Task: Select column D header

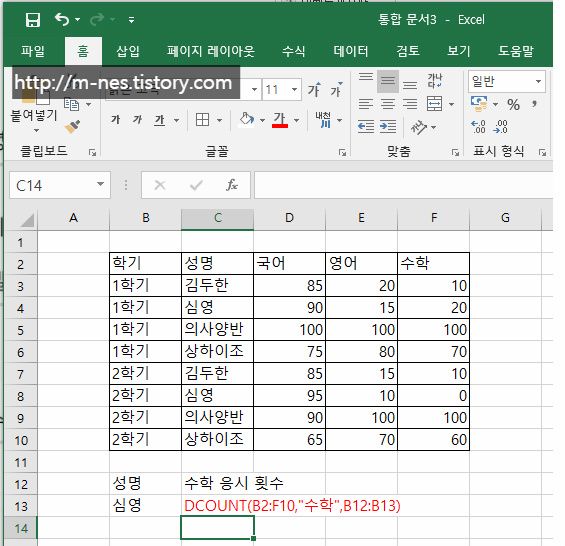Action: point(289,218)
